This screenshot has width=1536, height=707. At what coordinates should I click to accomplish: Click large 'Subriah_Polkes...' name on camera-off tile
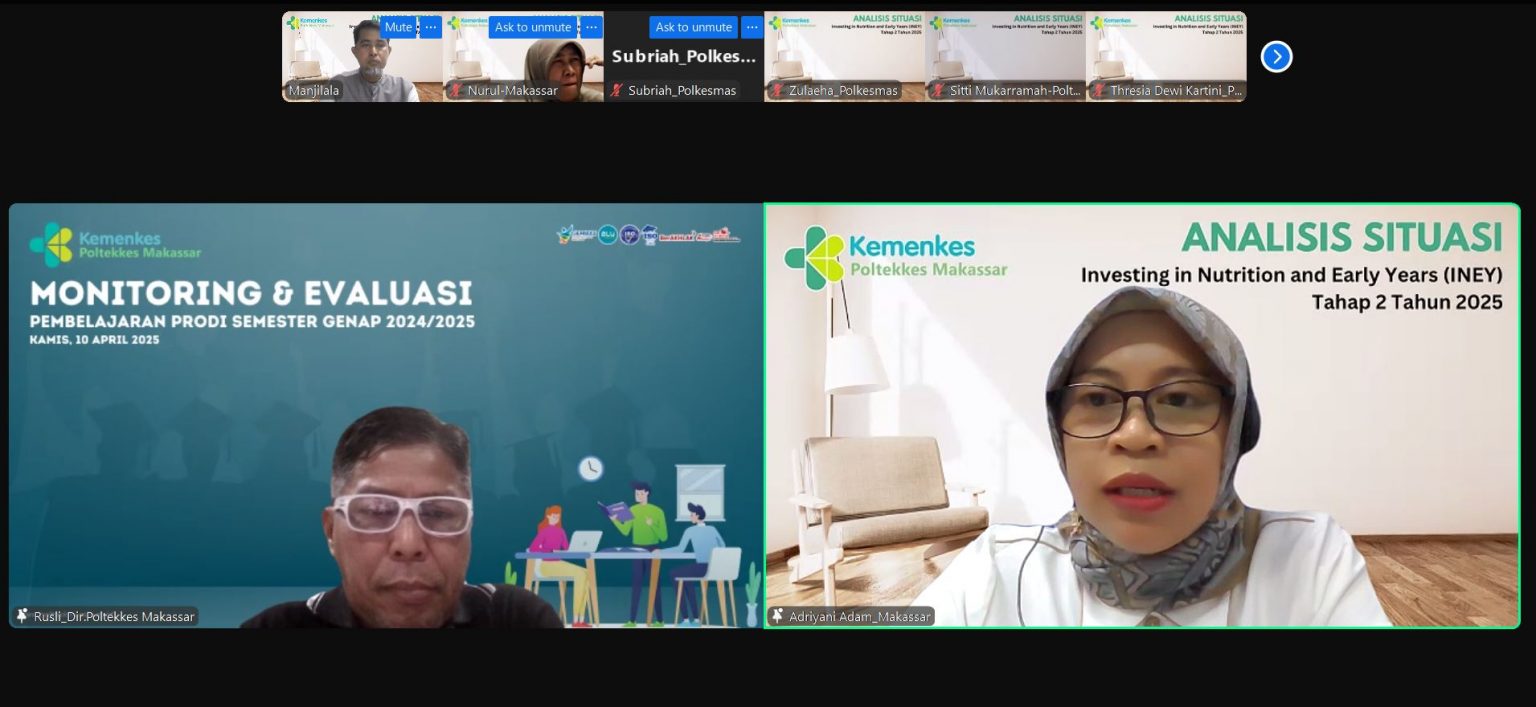coord(684,57)
